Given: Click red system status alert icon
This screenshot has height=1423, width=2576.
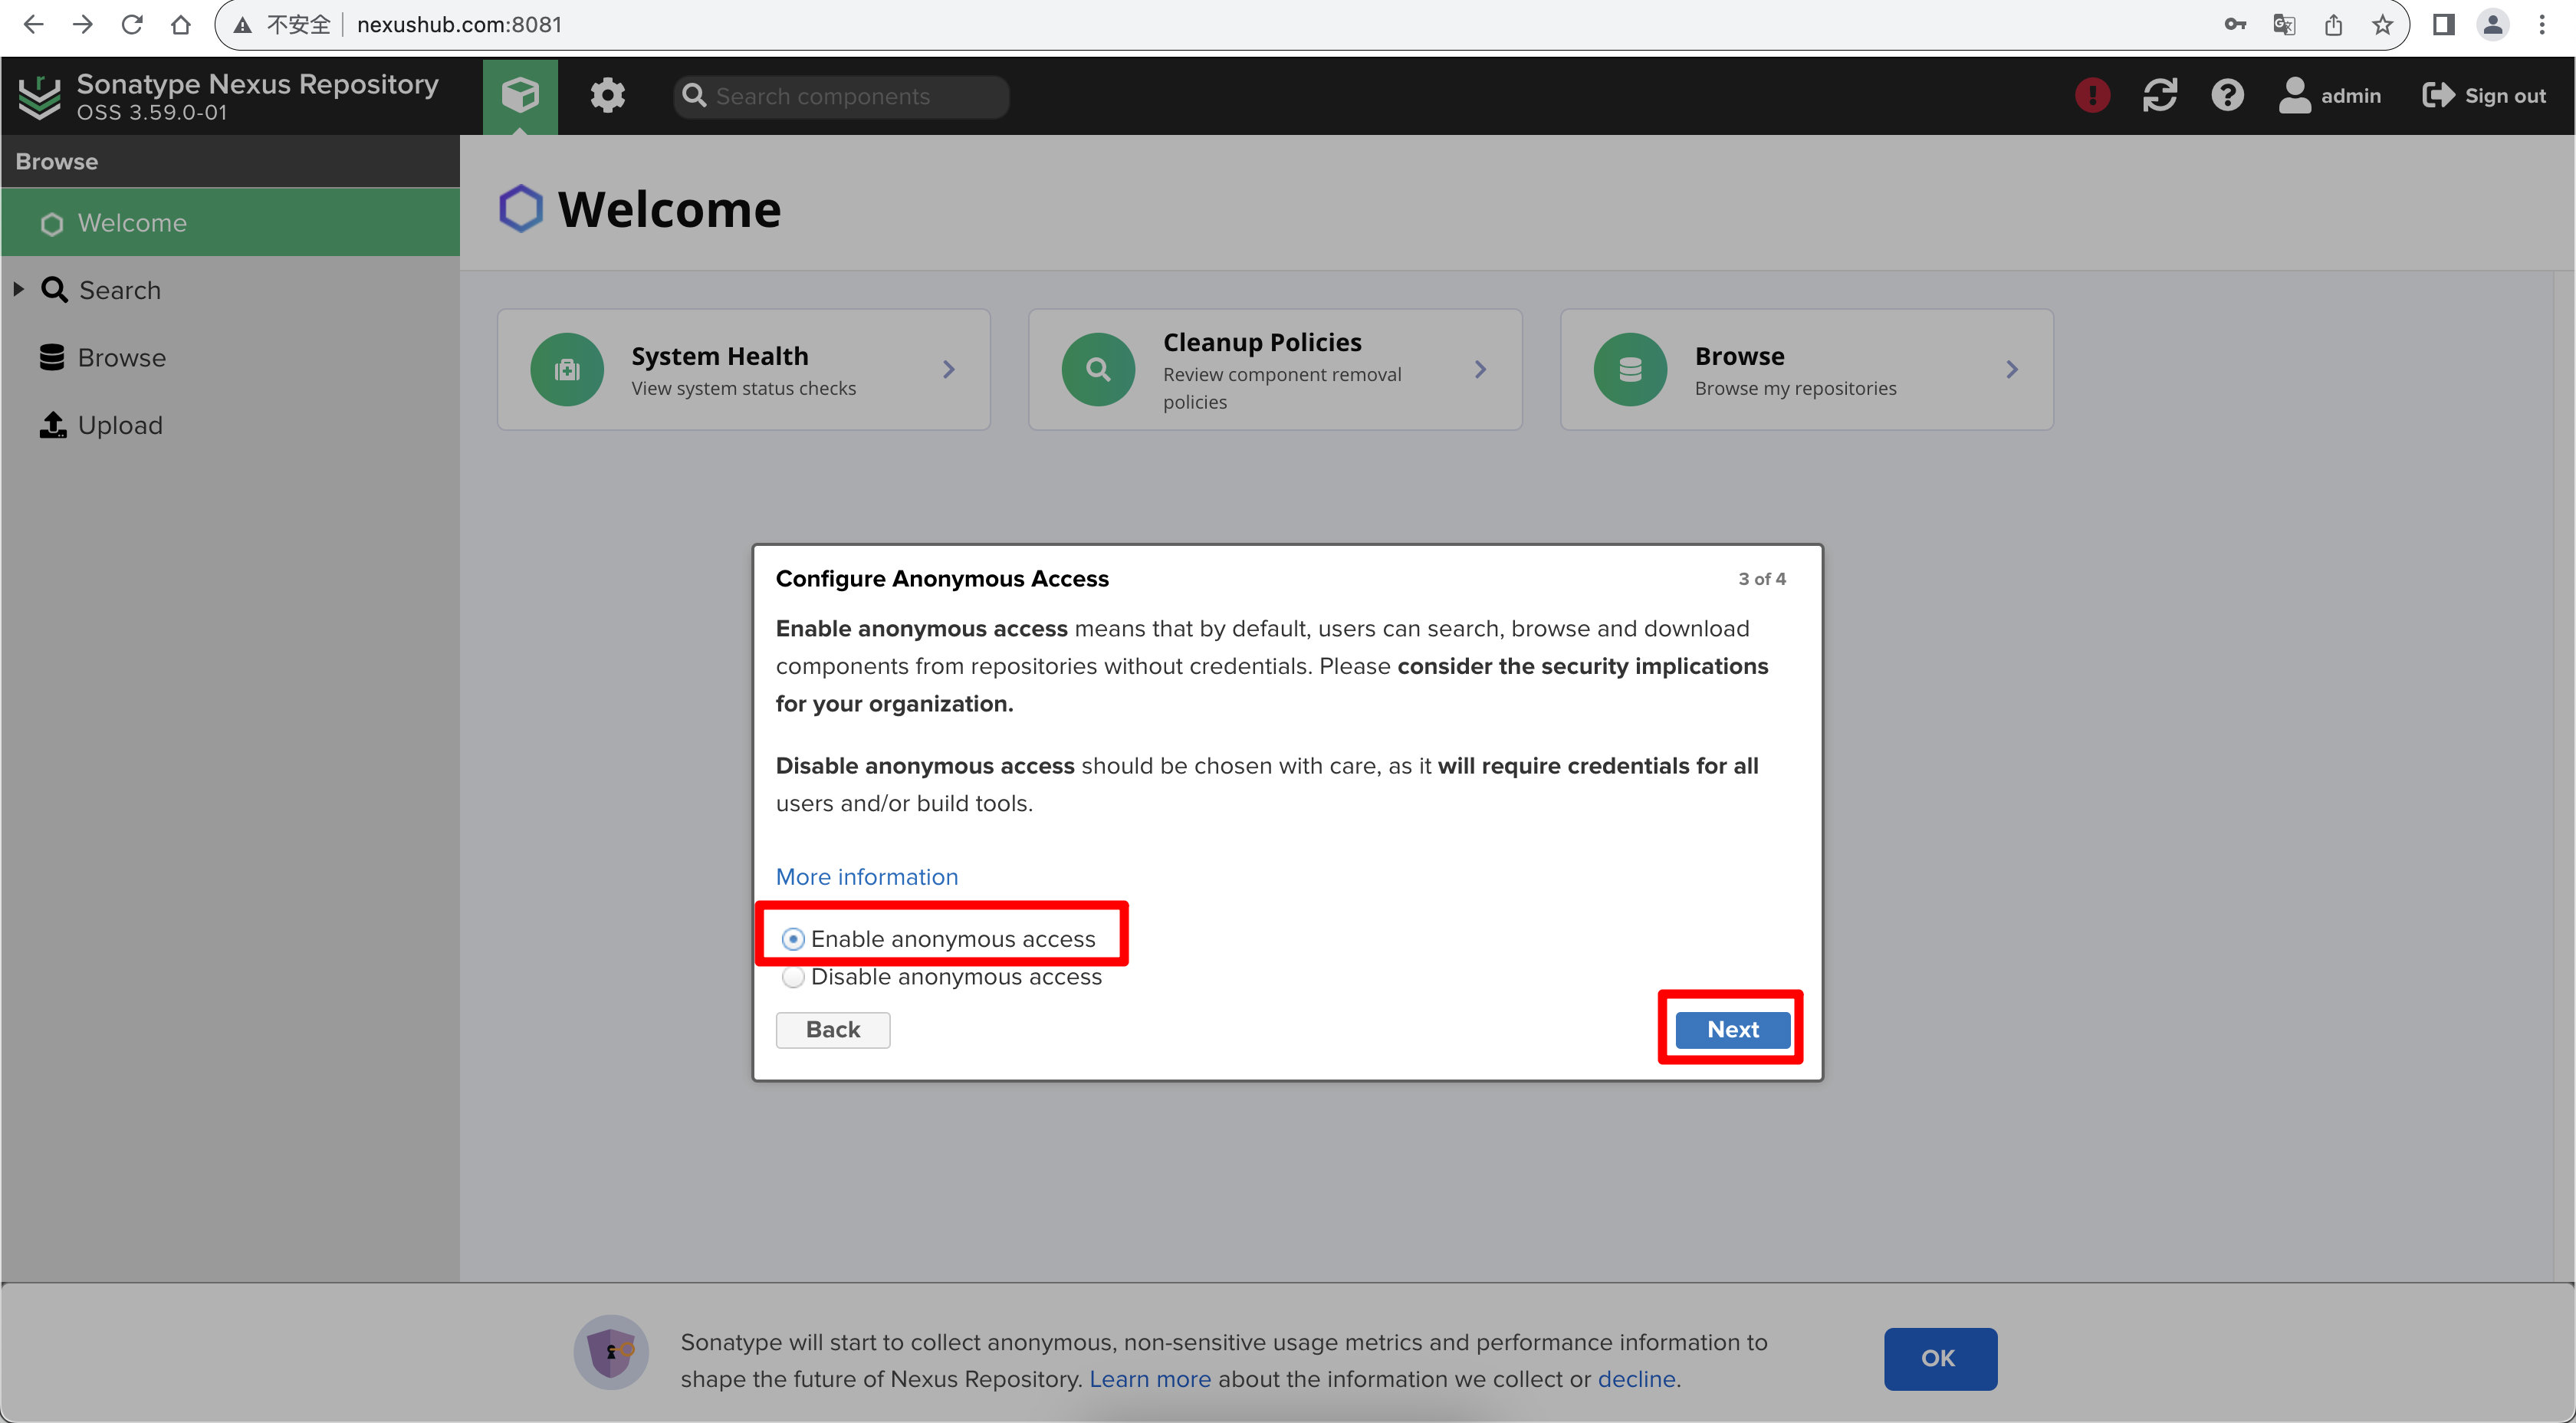Looking at the screenshot, I should tap(2092, 95).
